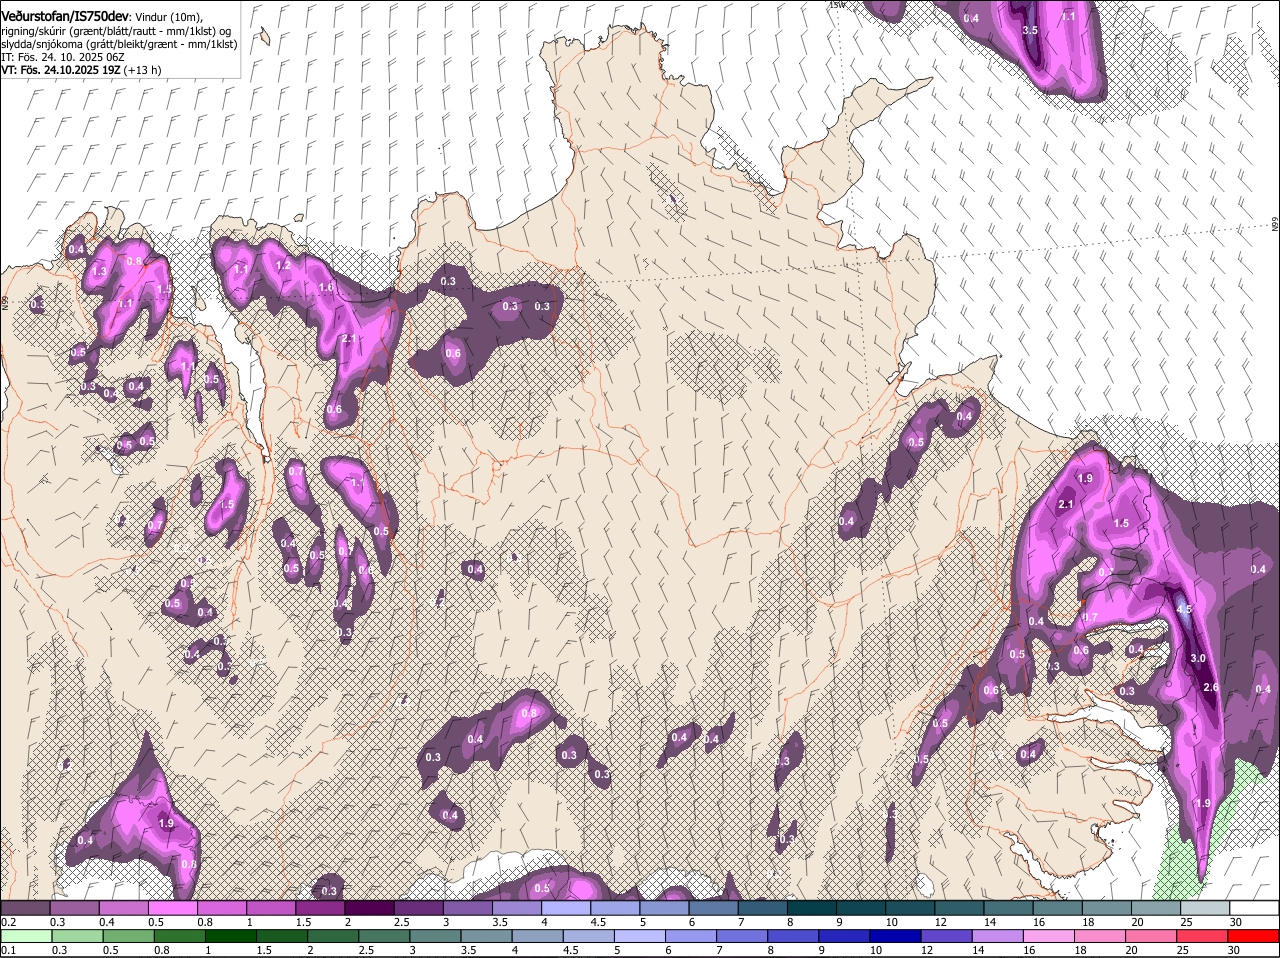1280x958 pixels.
Task: Select the 2.6 precipitation value on the map
Action: pos(1211,687)
